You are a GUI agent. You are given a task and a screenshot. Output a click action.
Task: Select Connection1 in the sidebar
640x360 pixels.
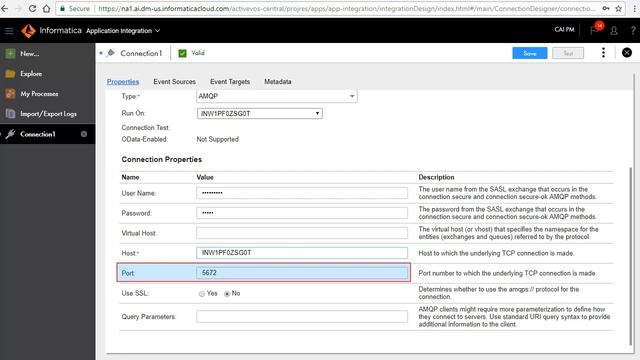pos(38,134)
